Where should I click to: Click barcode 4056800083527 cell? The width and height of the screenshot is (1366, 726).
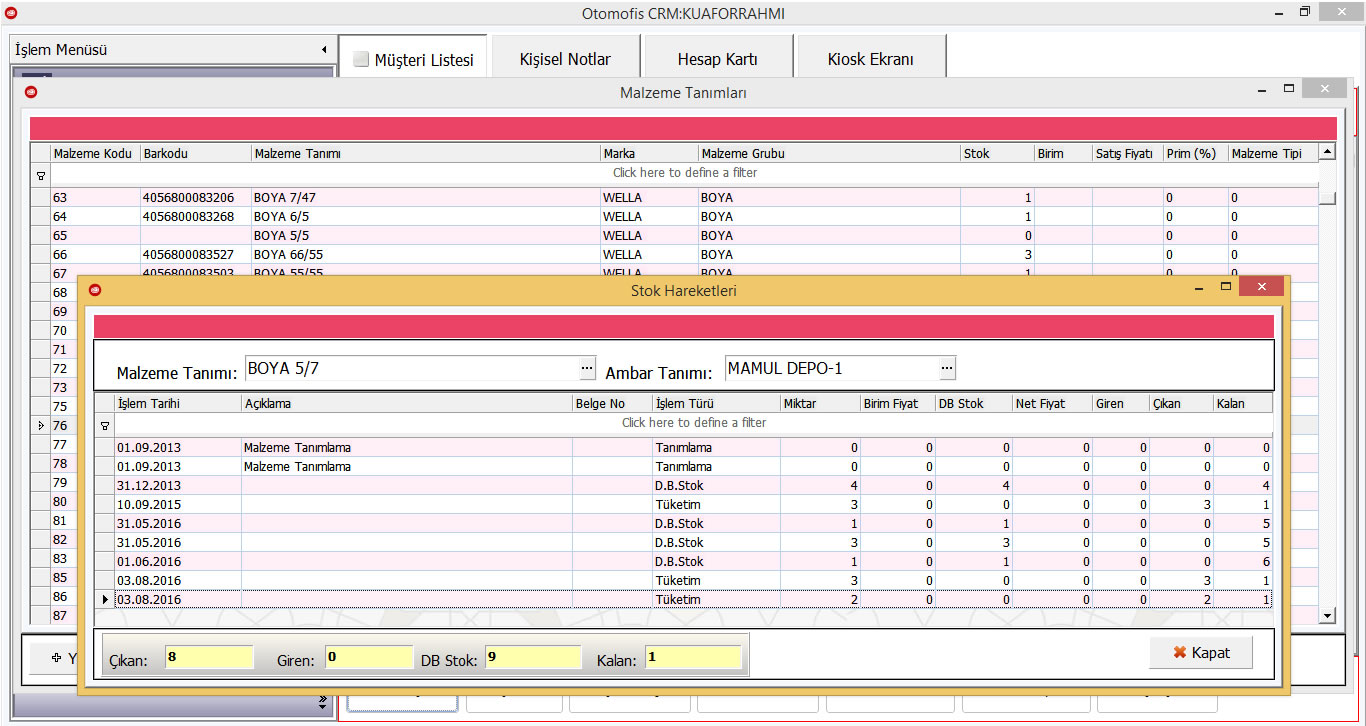point(196,255)
